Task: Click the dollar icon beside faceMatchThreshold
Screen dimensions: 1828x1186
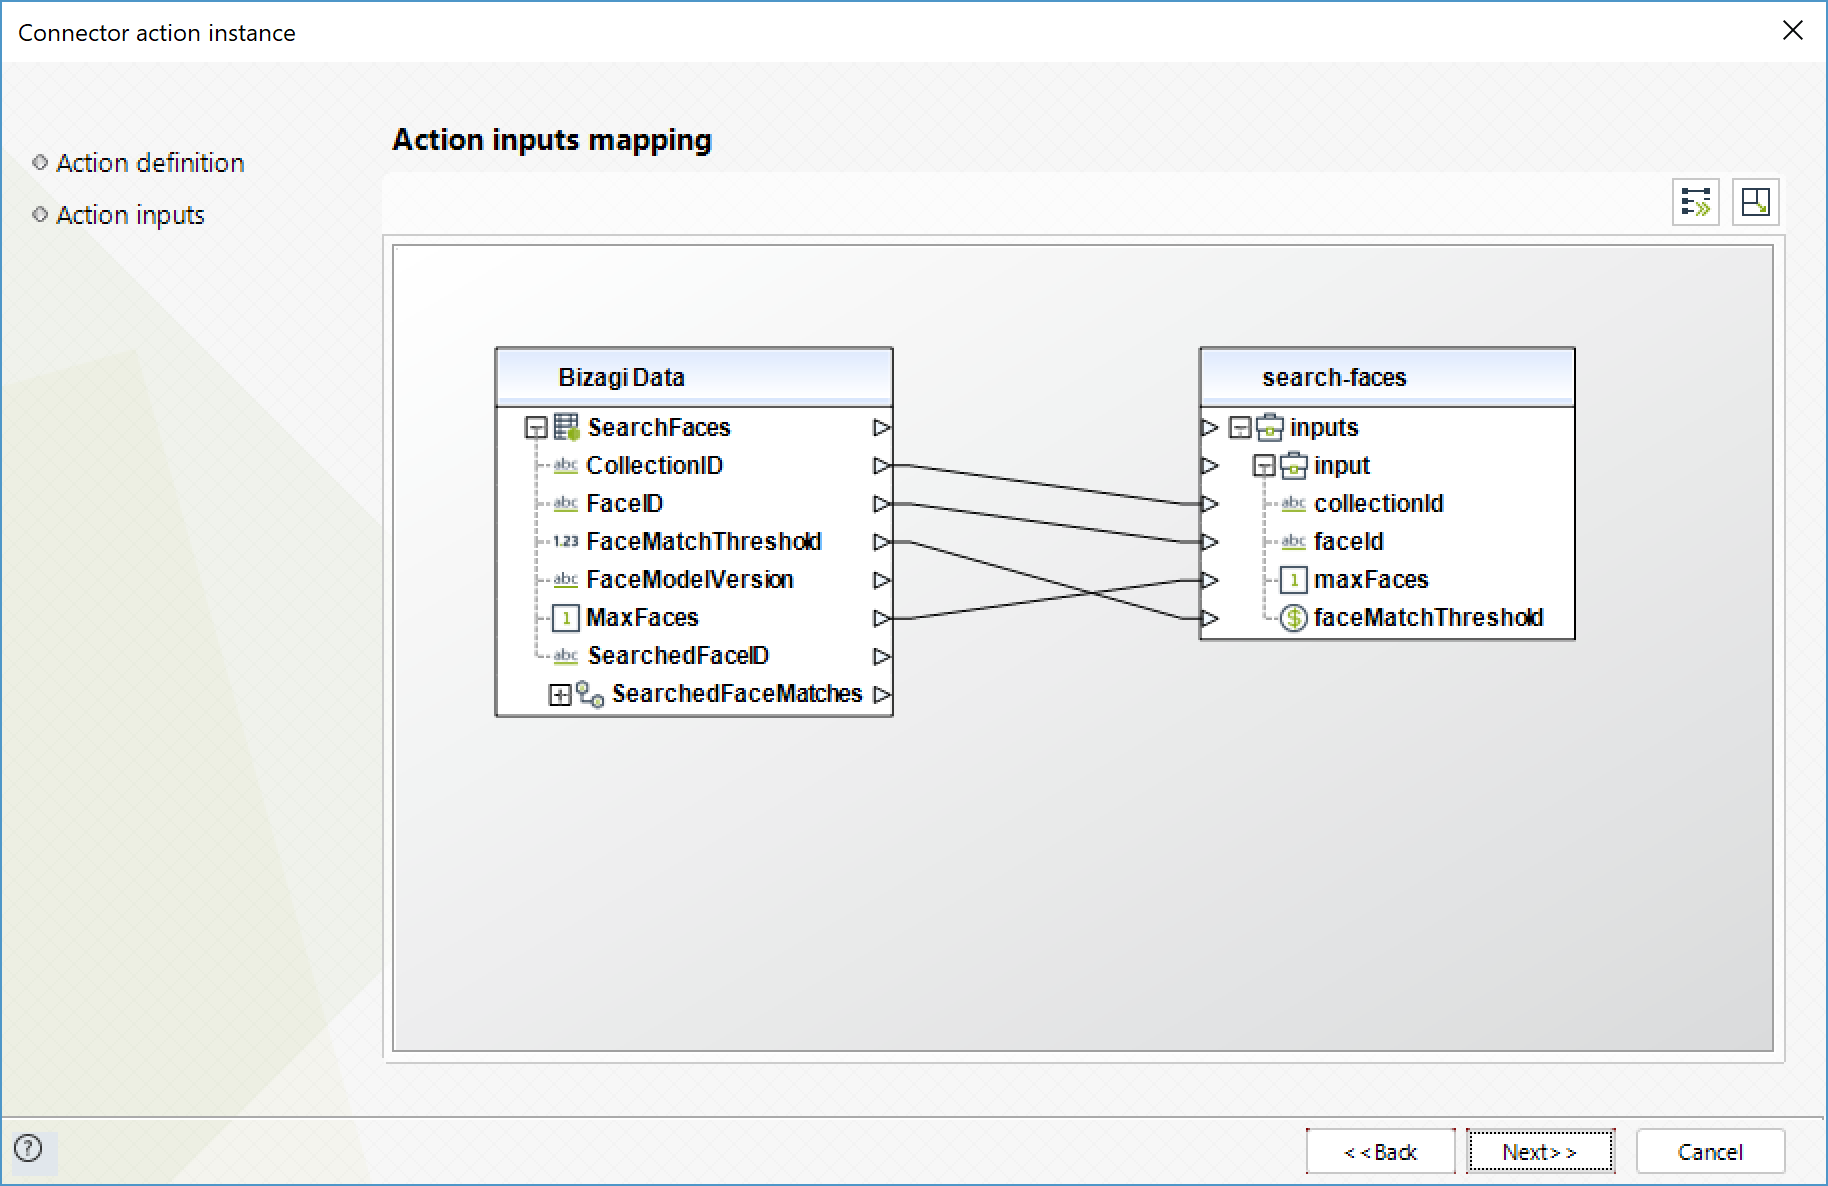Action: tap(1293, 618)
